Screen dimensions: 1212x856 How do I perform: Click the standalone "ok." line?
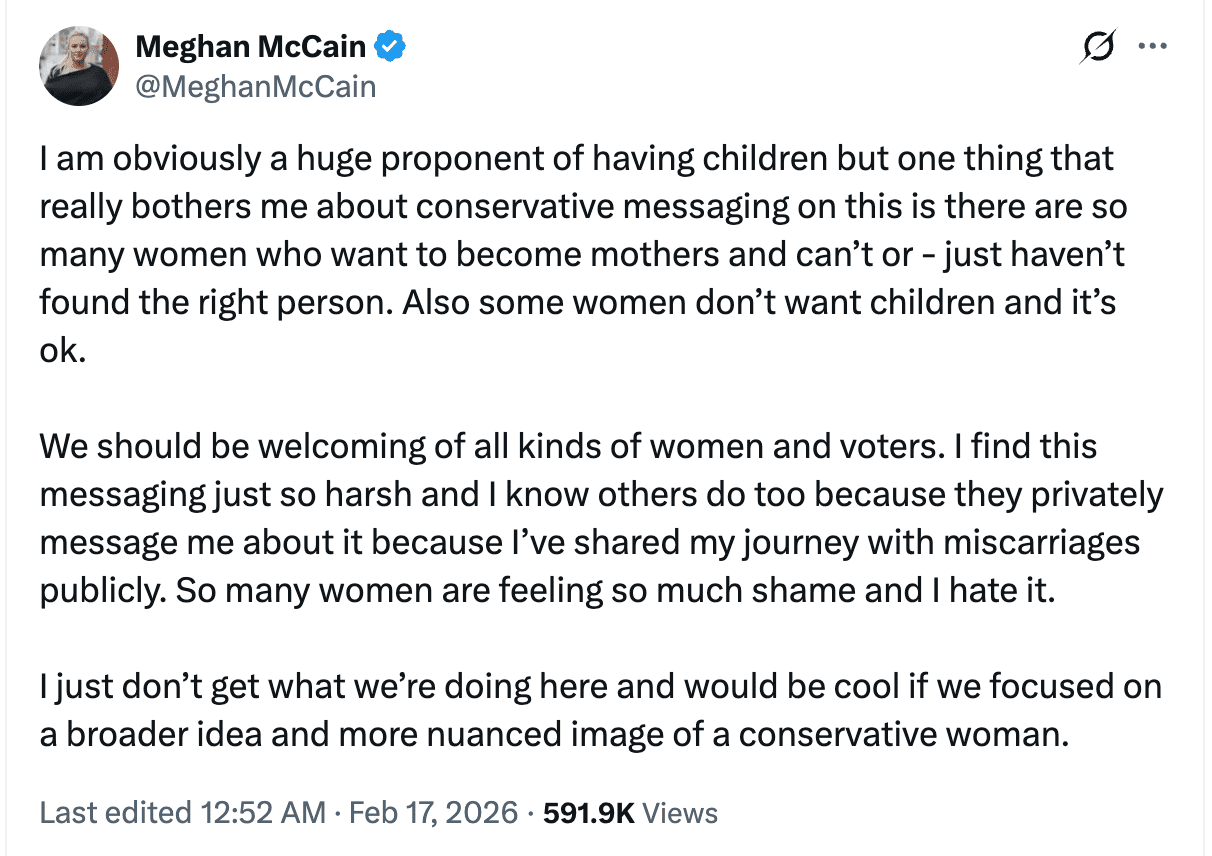click(59, 352)
